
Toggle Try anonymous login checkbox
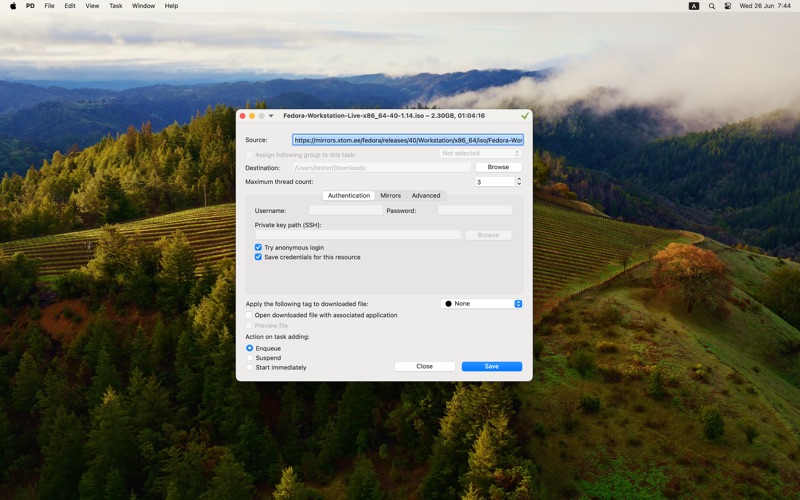pos(258,247)
